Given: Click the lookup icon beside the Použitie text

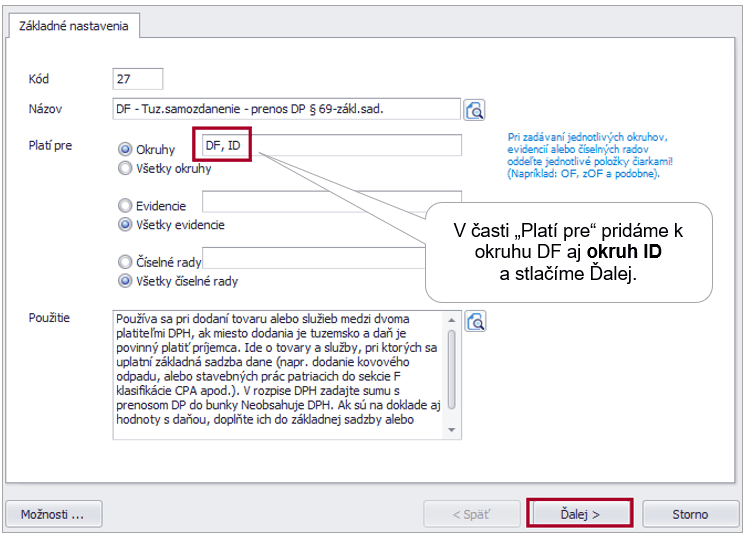Looking at the screenshot, I should pyautogui.click(x=475, y=322).
